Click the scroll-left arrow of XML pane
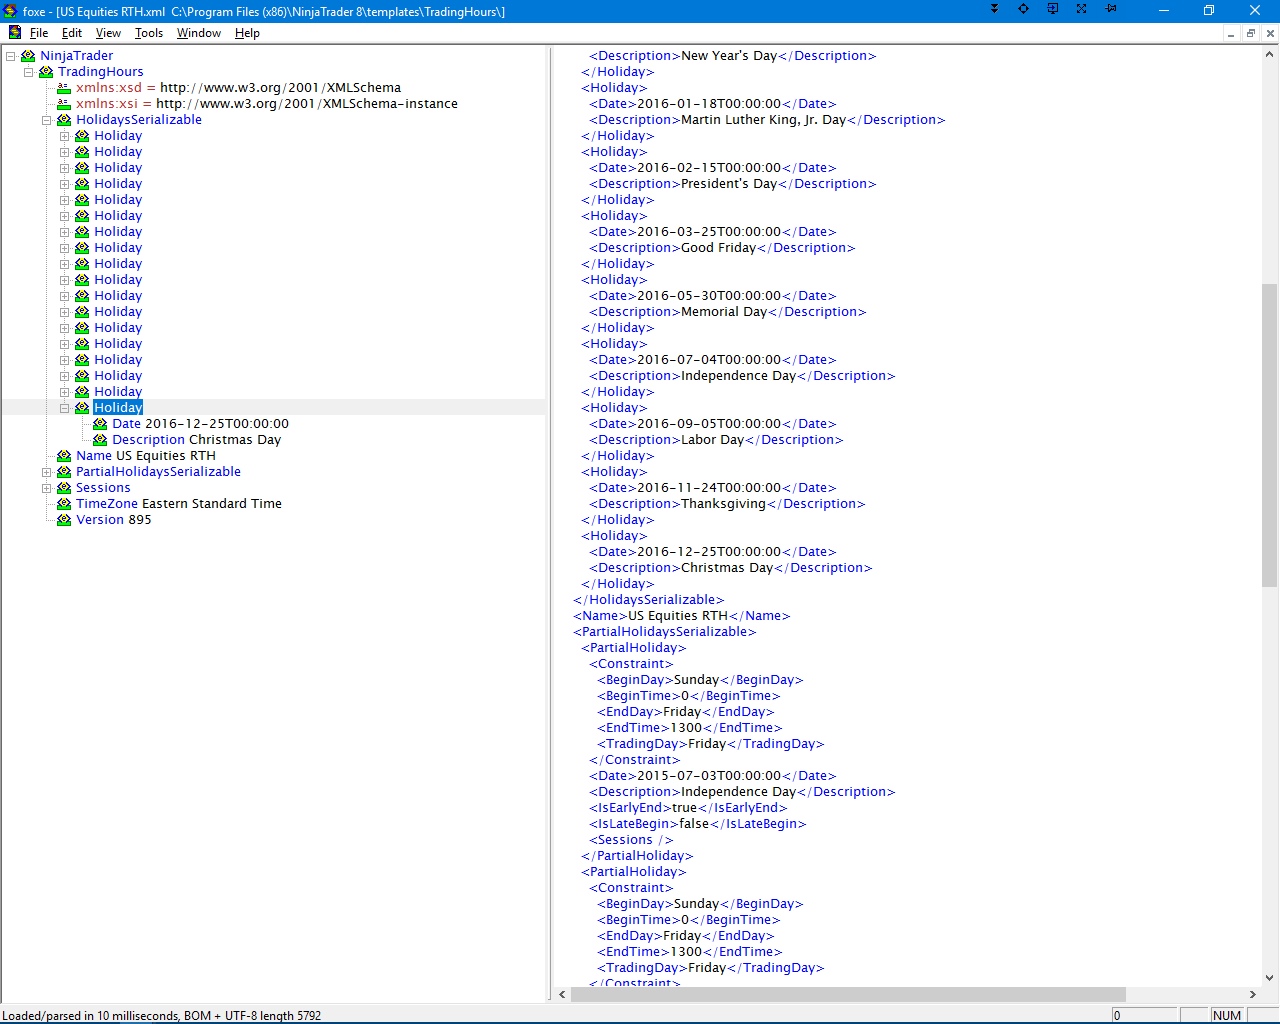The image size is (1280, 1024). click(562, 995)
